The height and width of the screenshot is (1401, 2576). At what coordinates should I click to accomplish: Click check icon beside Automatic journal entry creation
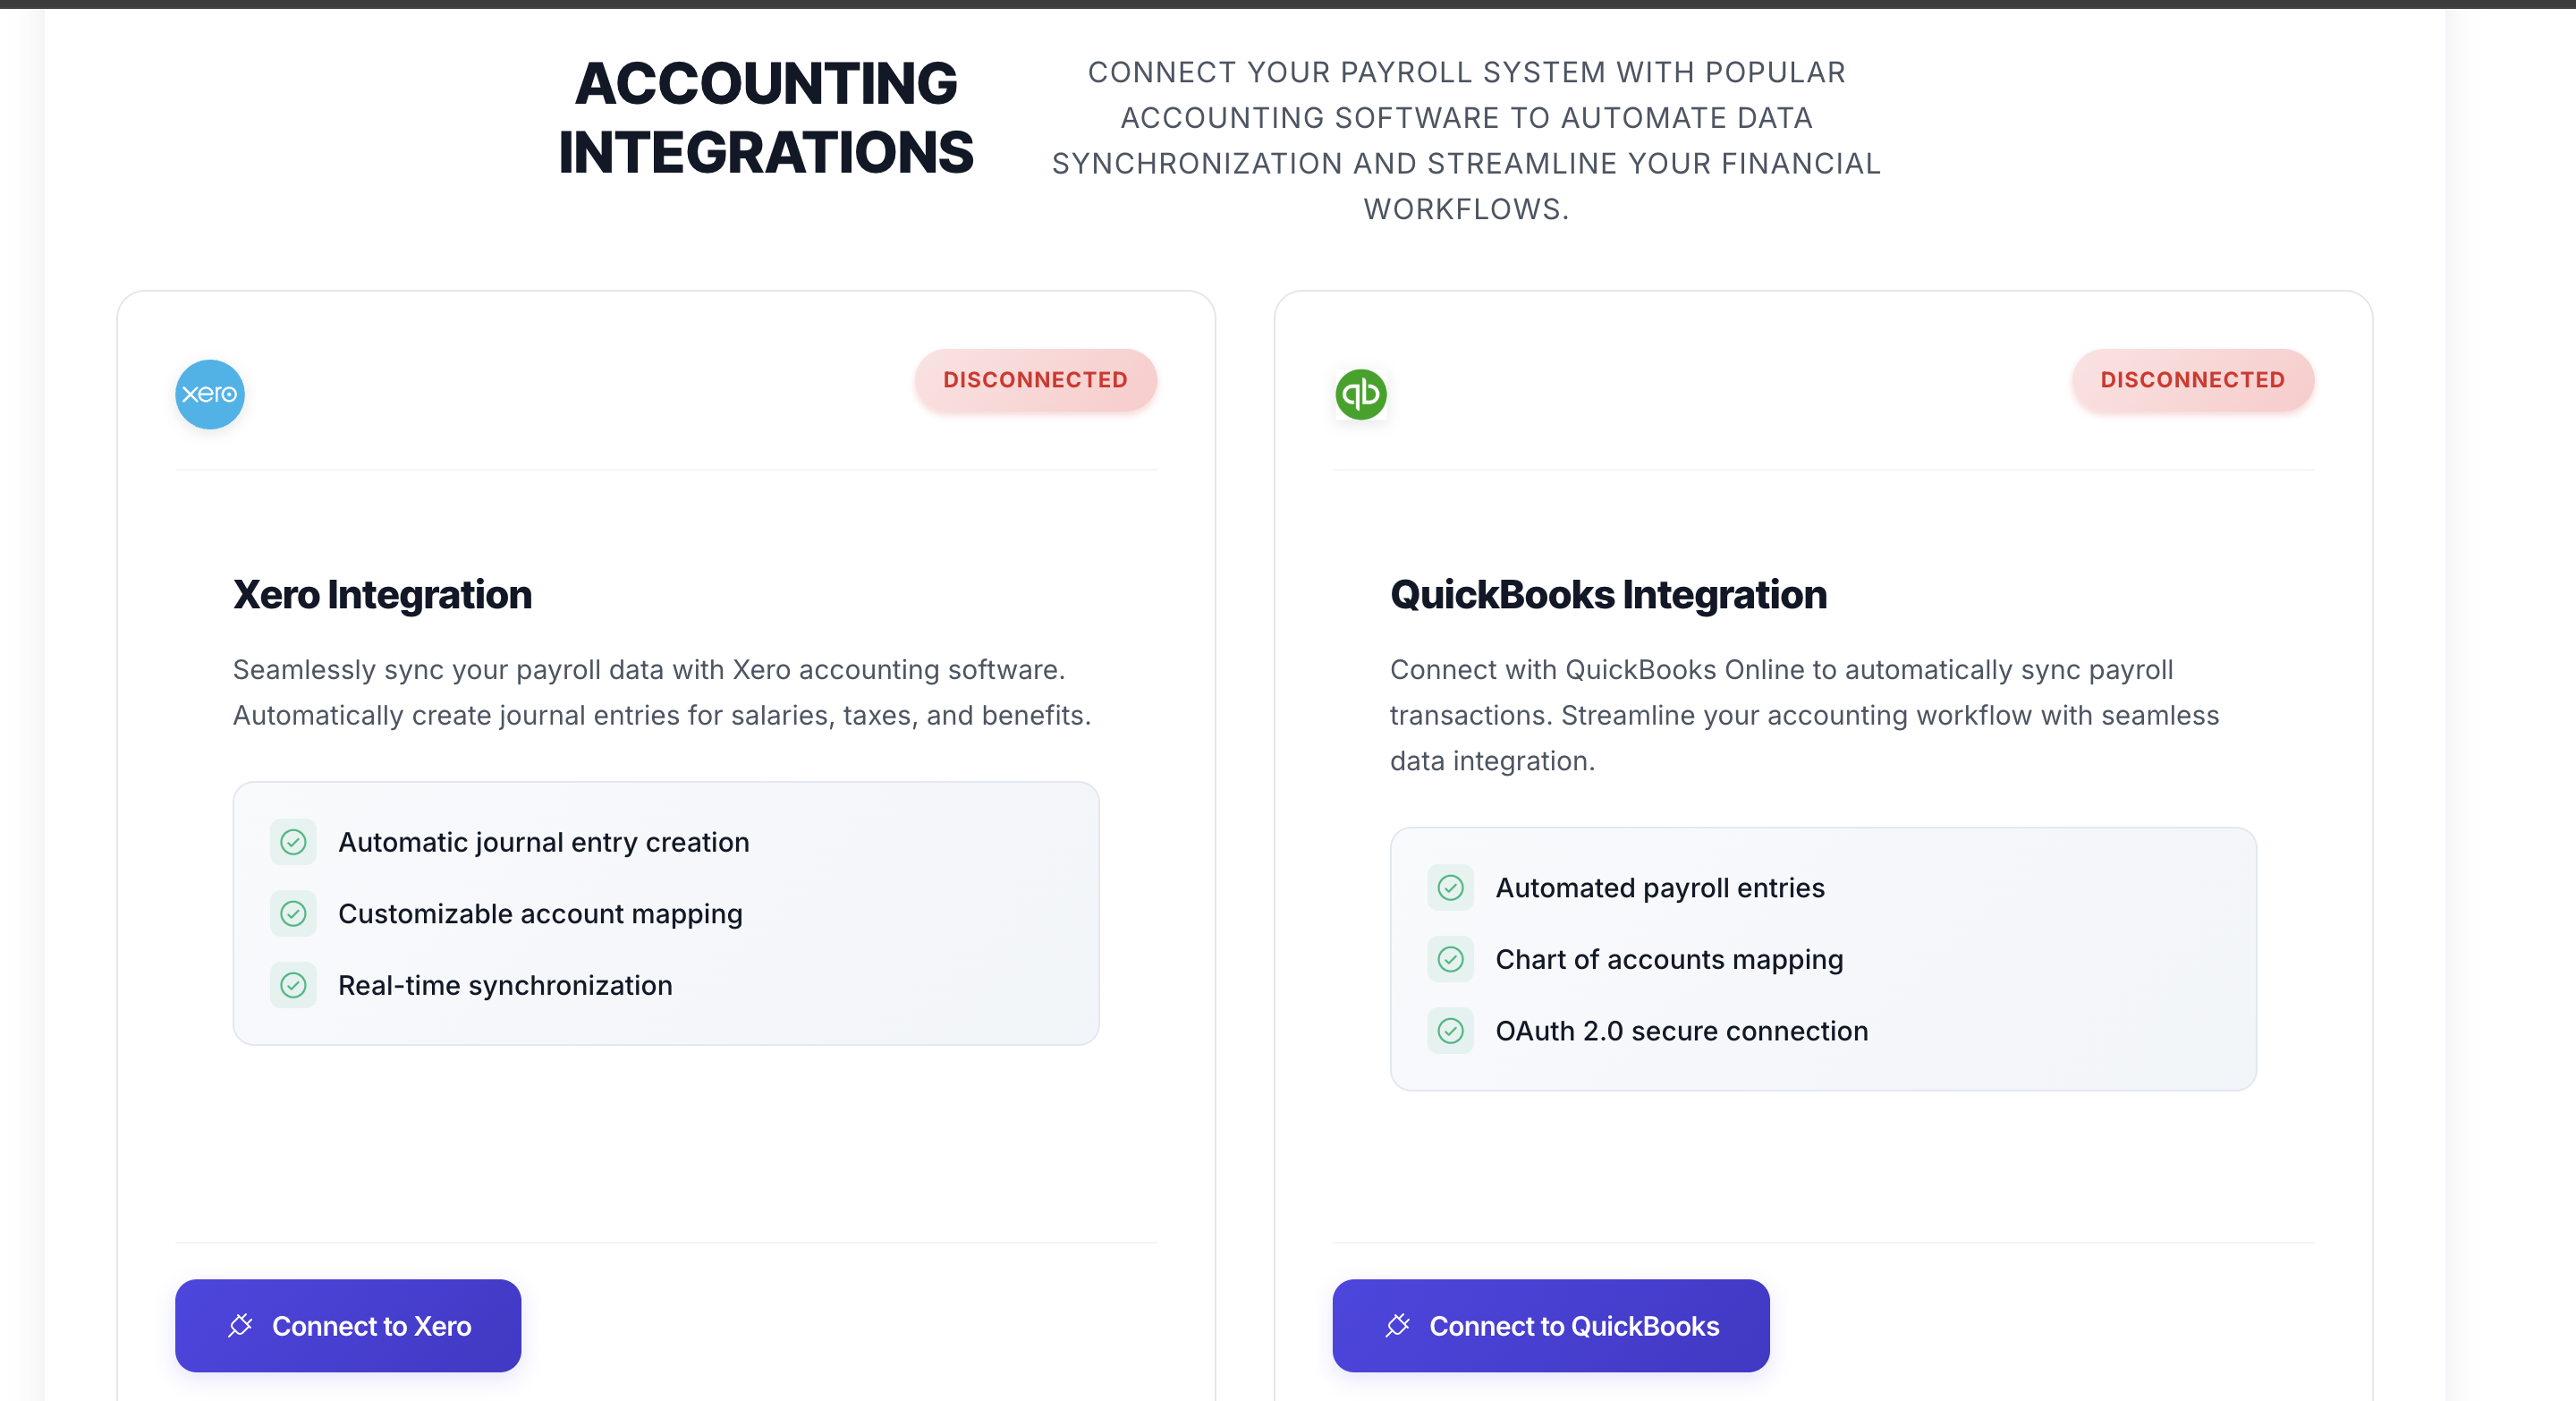[x=293, y=842]
